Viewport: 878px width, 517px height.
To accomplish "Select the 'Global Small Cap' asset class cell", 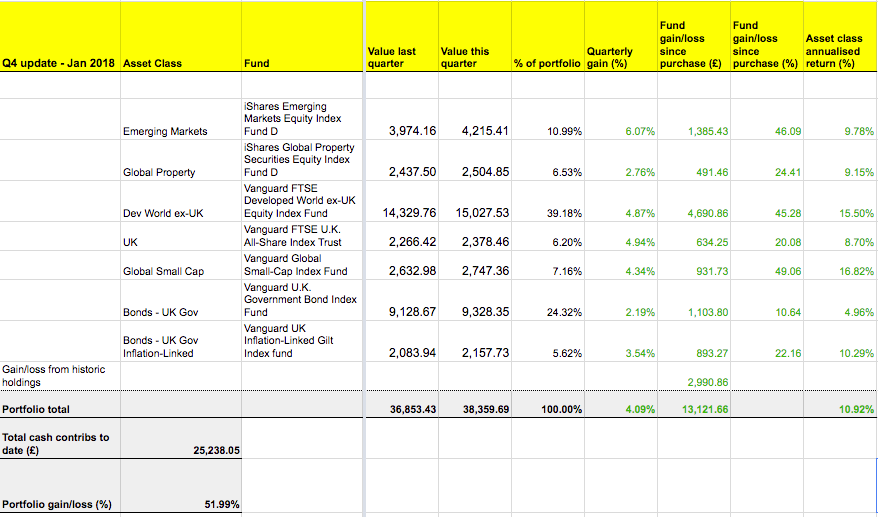I will pos(163,271).
